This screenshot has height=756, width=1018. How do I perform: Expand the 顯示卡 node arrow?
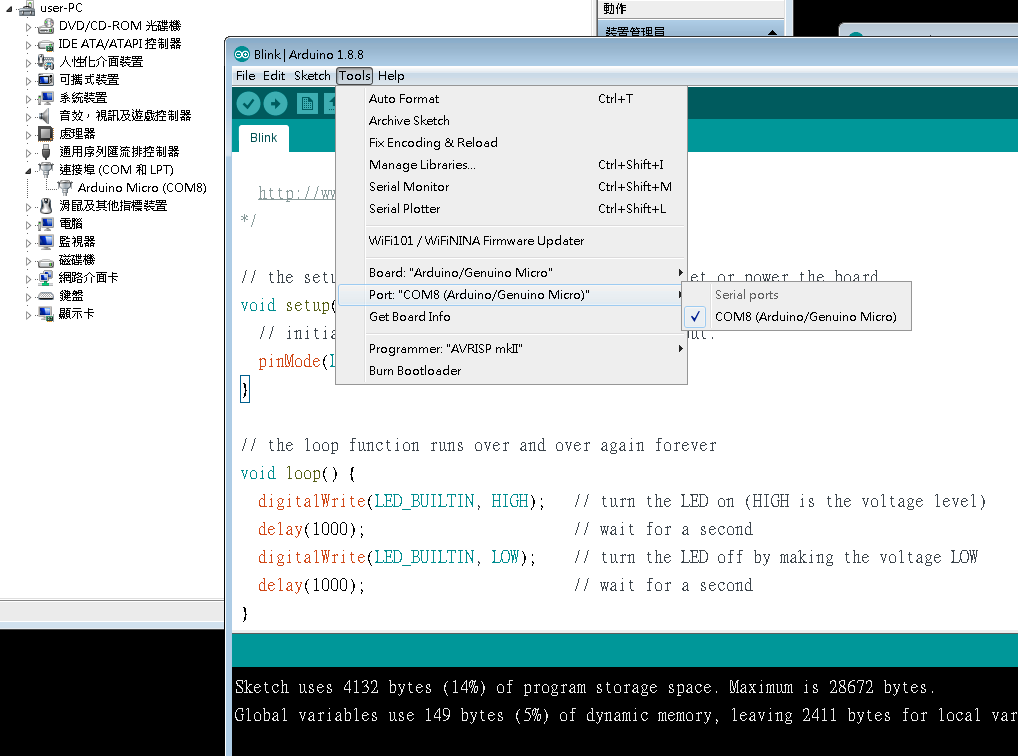pyautogui.click(x=28, y=315)
